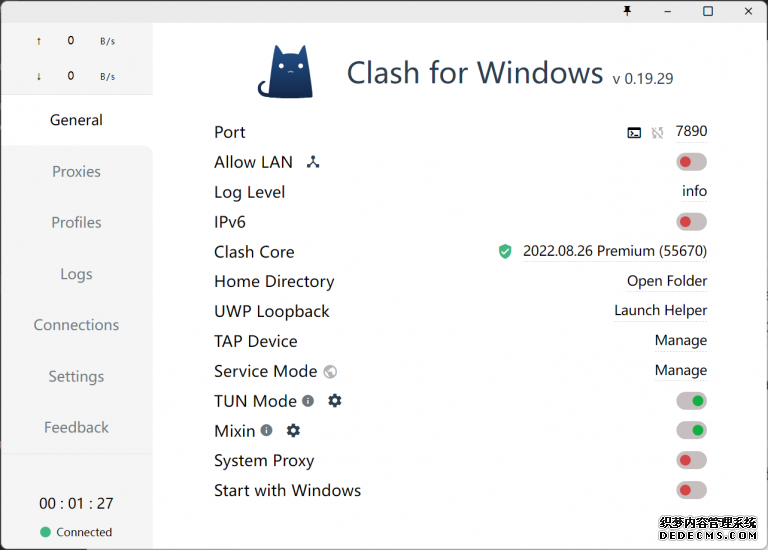Click the green shield icon by Clash Core
This screenshot has height=550, width=768.
[505, 251]
